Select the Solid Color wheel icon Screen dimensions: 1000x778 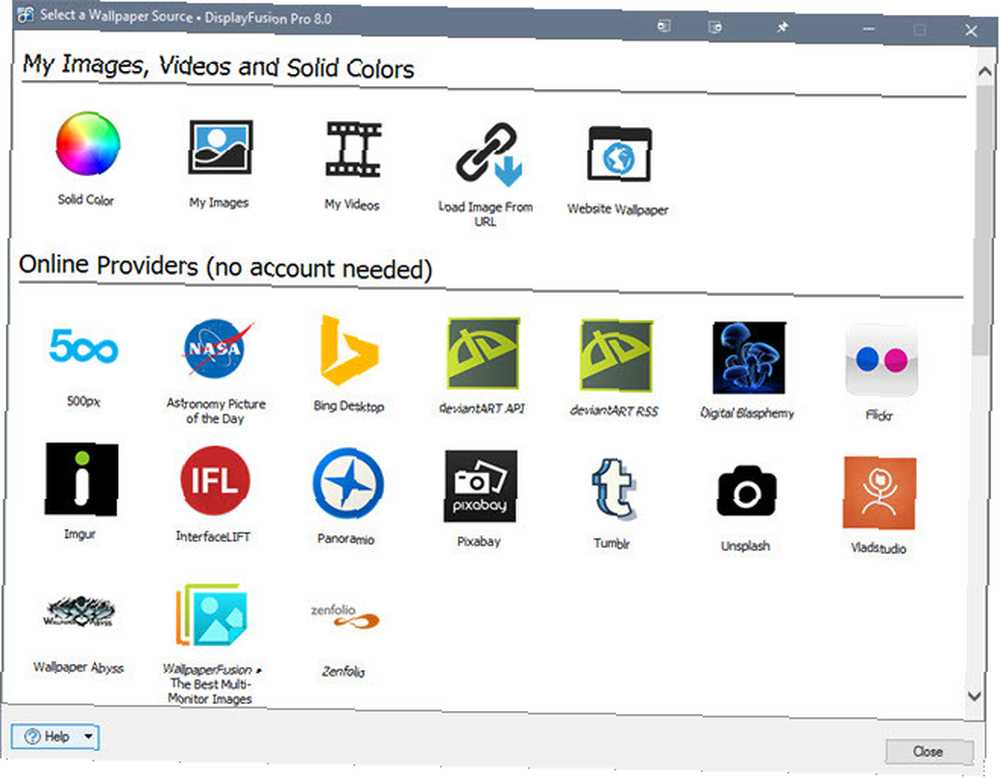point(87,144)
